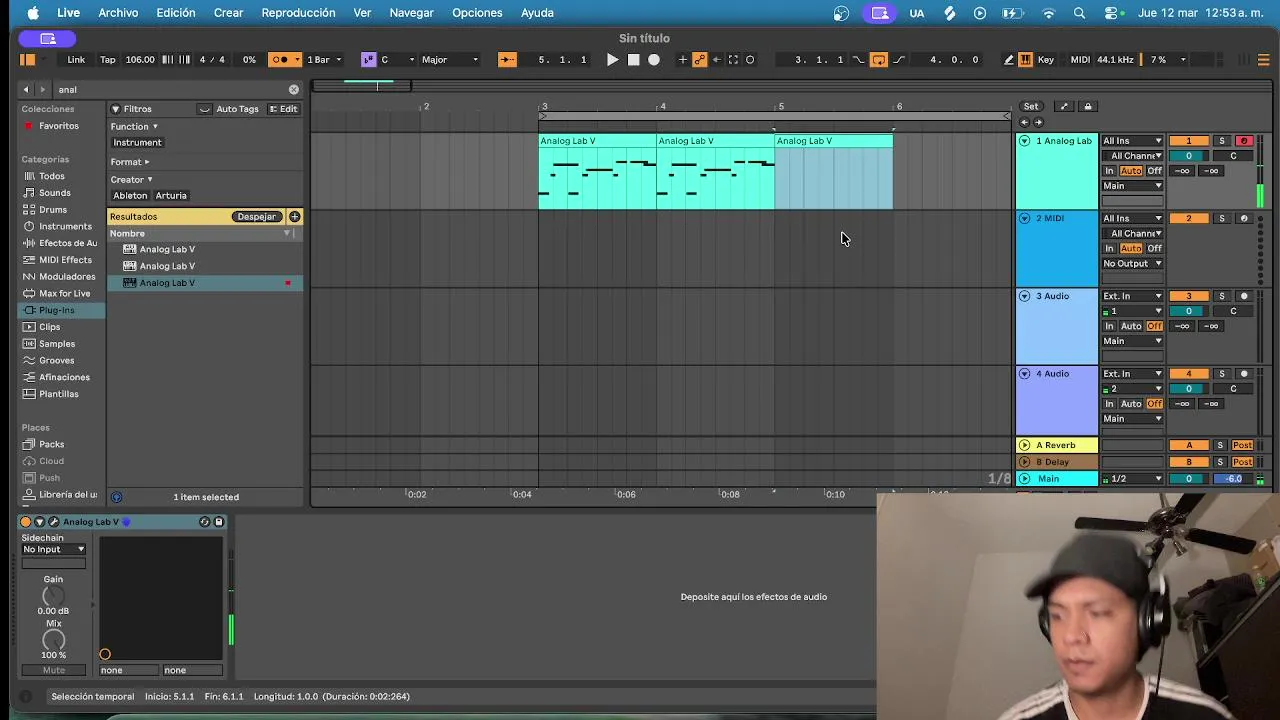Viewport: 1280px width, 720px height.
Task: Toggle the Automation Mode icon beside Set
Action: point(1064,107)
